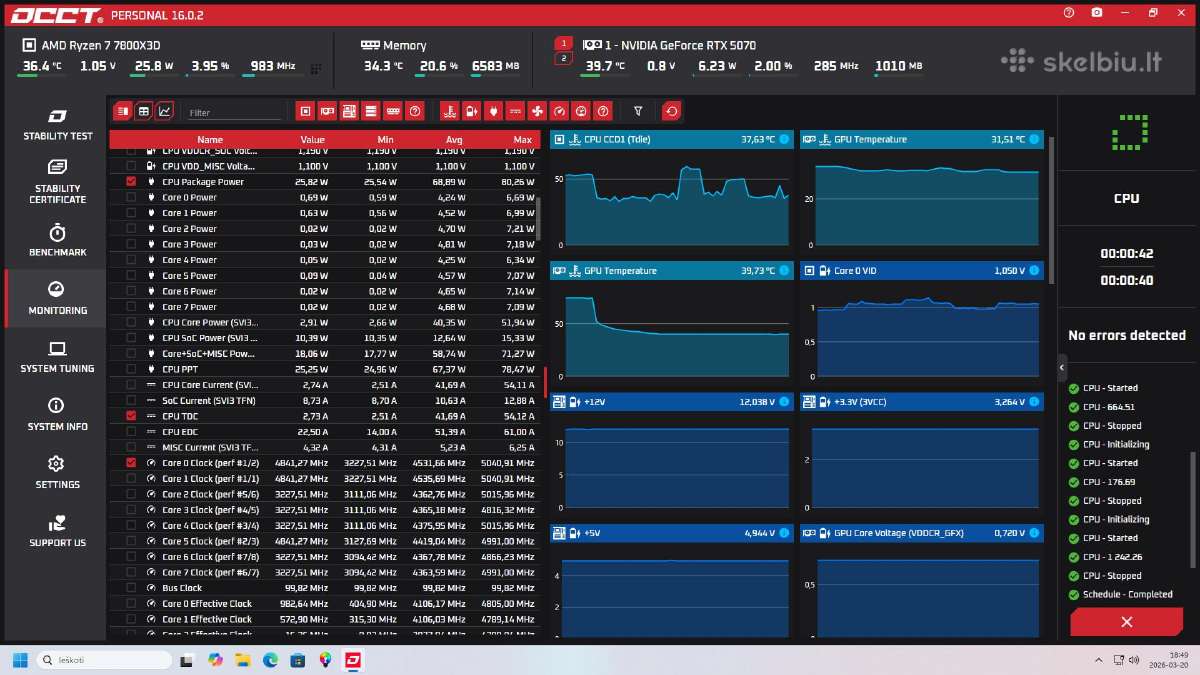
Task: Switch to the graph view icon
Action: tap(164, 111)
